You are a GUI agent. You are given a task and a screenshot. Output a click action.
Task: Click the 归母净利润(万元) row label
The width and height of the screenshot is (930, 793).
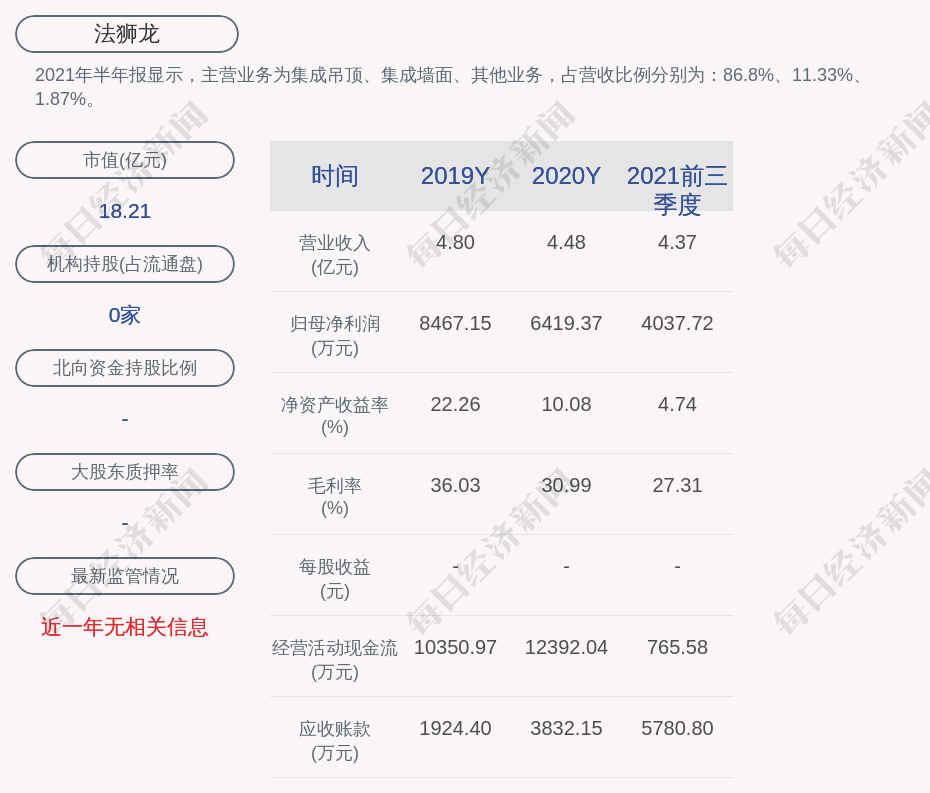tap(335, 335)
